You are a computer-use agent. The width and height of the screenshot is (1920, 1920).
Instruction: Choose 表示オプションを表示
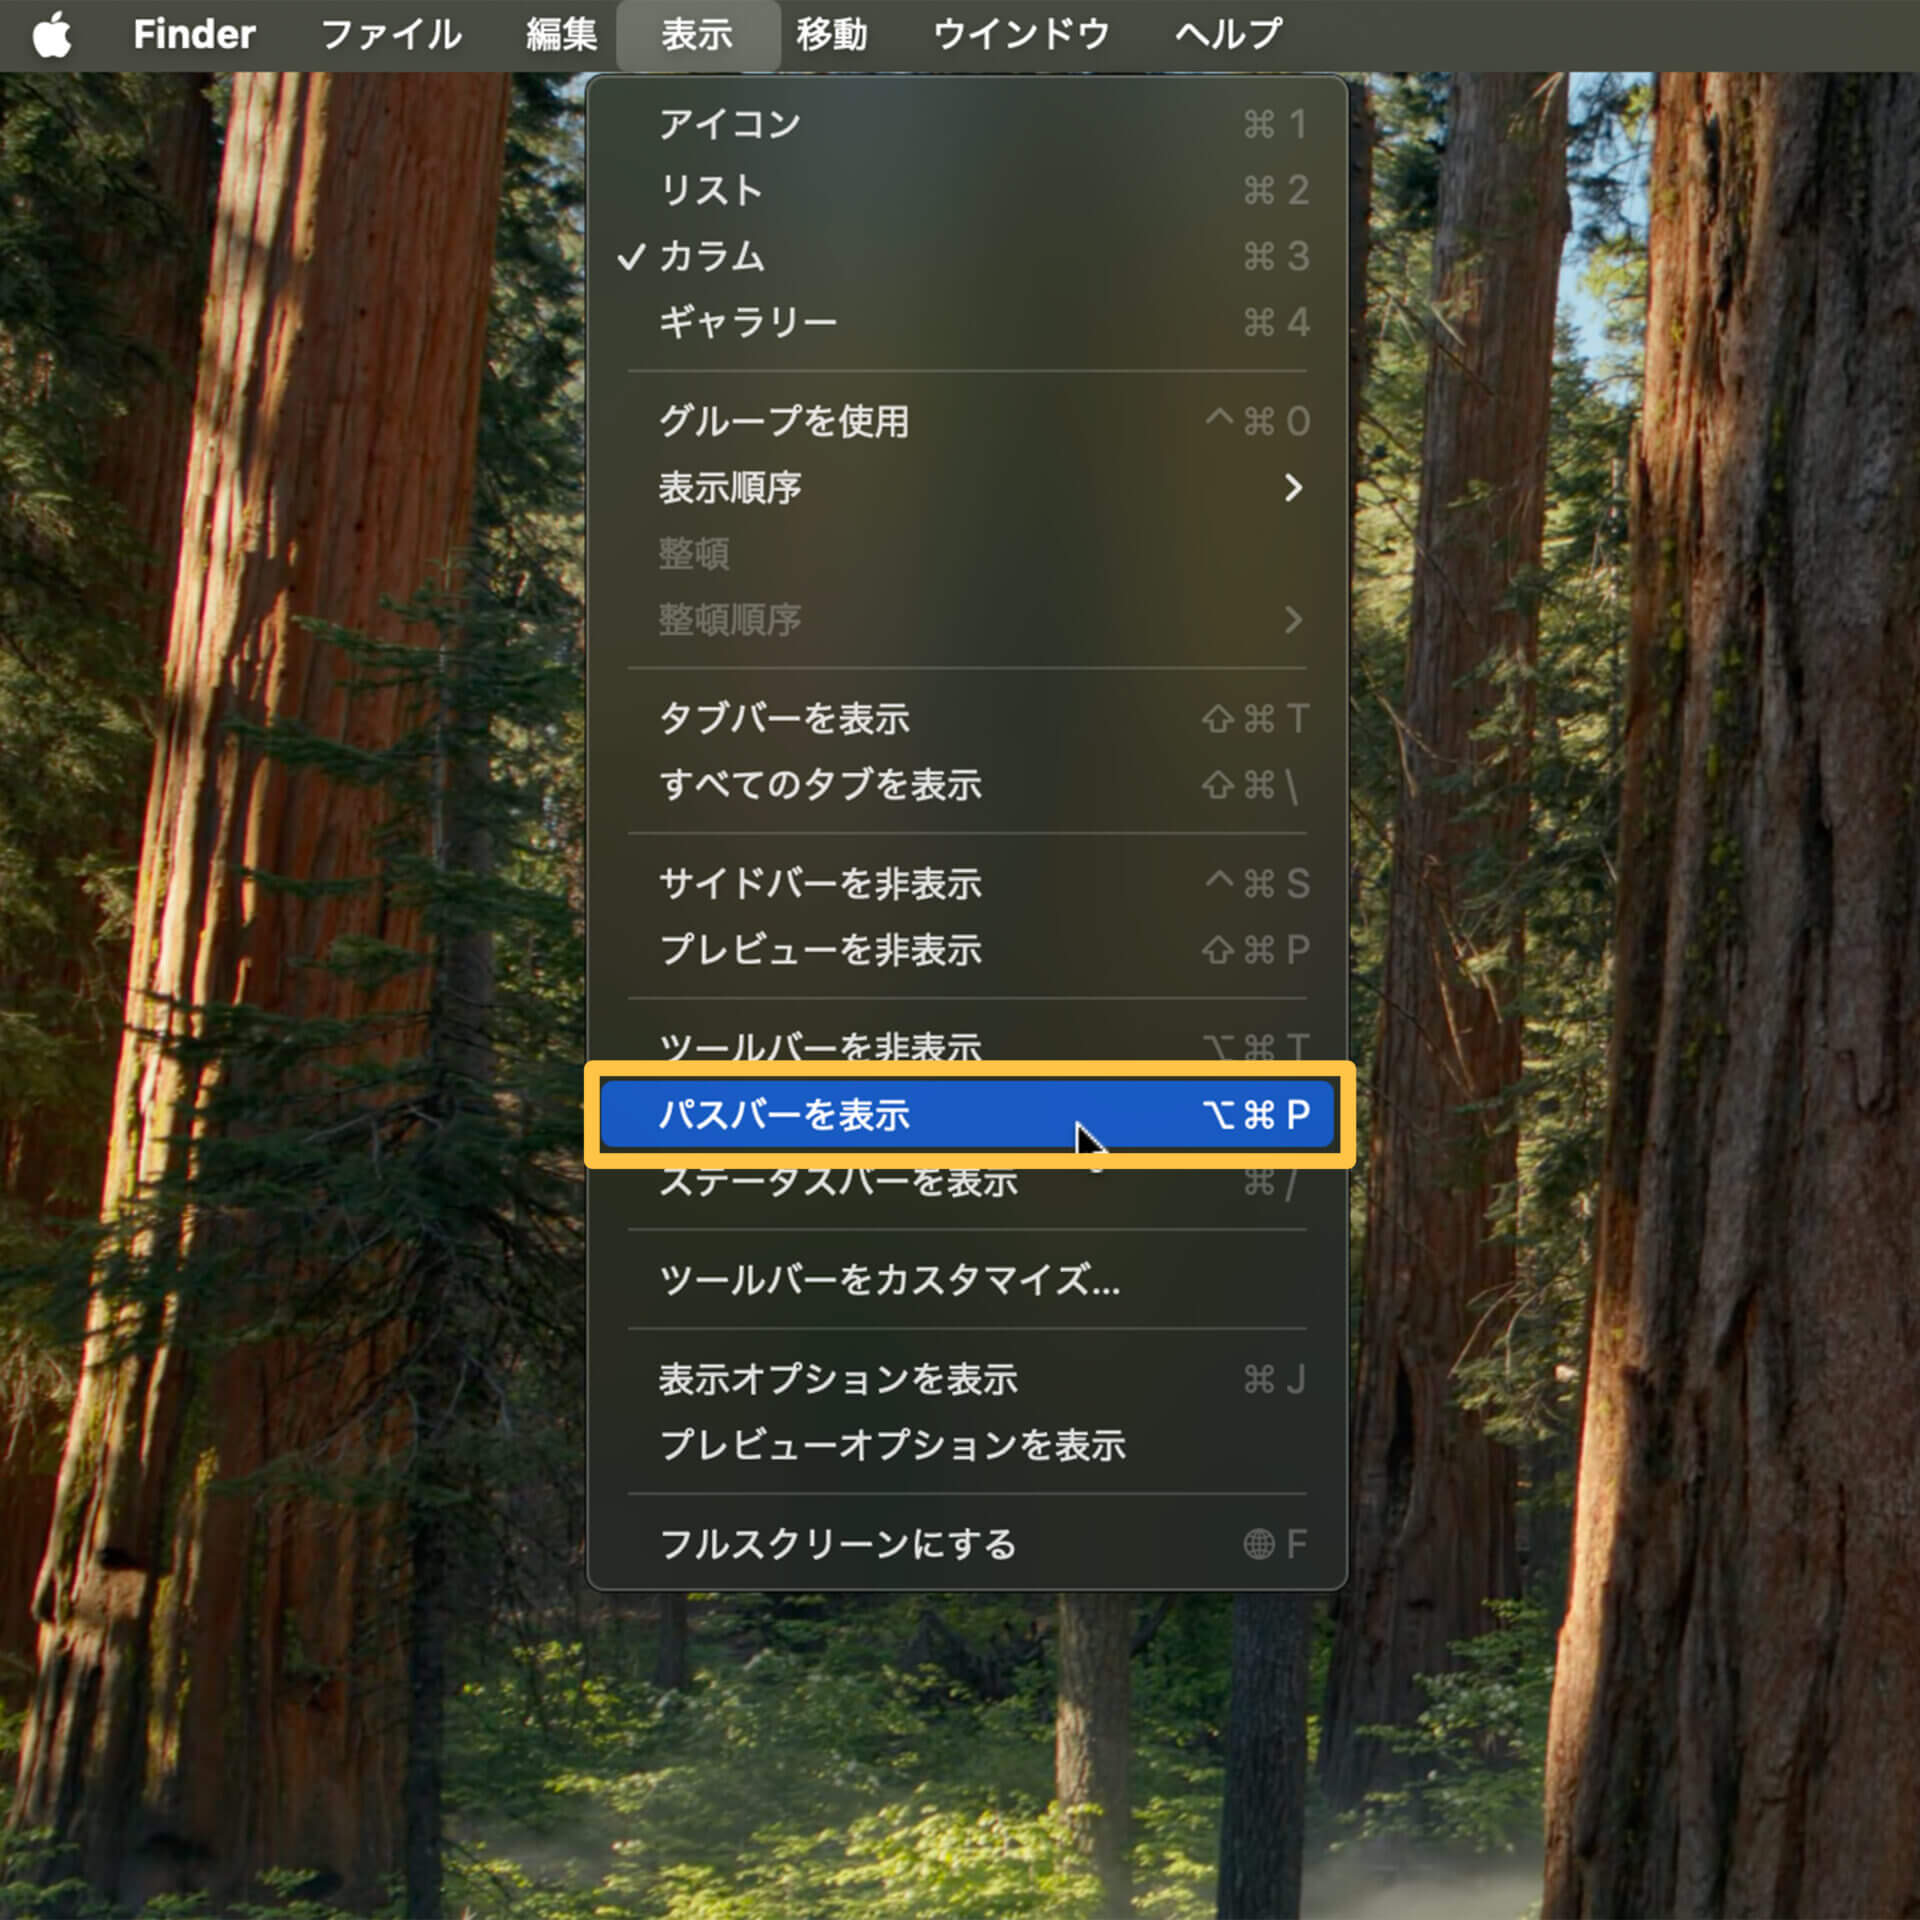[x=967, y=1379]
